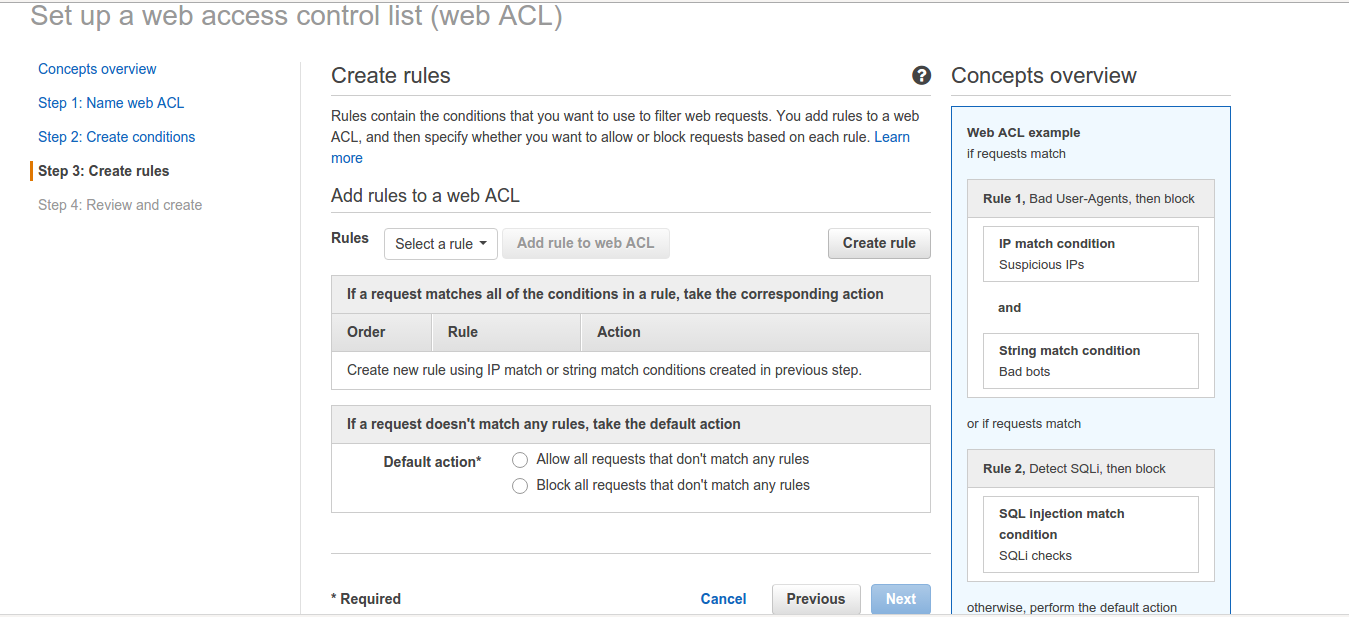This screenshot has width=1349, height=617.
Task: Click the Cancel link
Action: [x=723, y=599]
